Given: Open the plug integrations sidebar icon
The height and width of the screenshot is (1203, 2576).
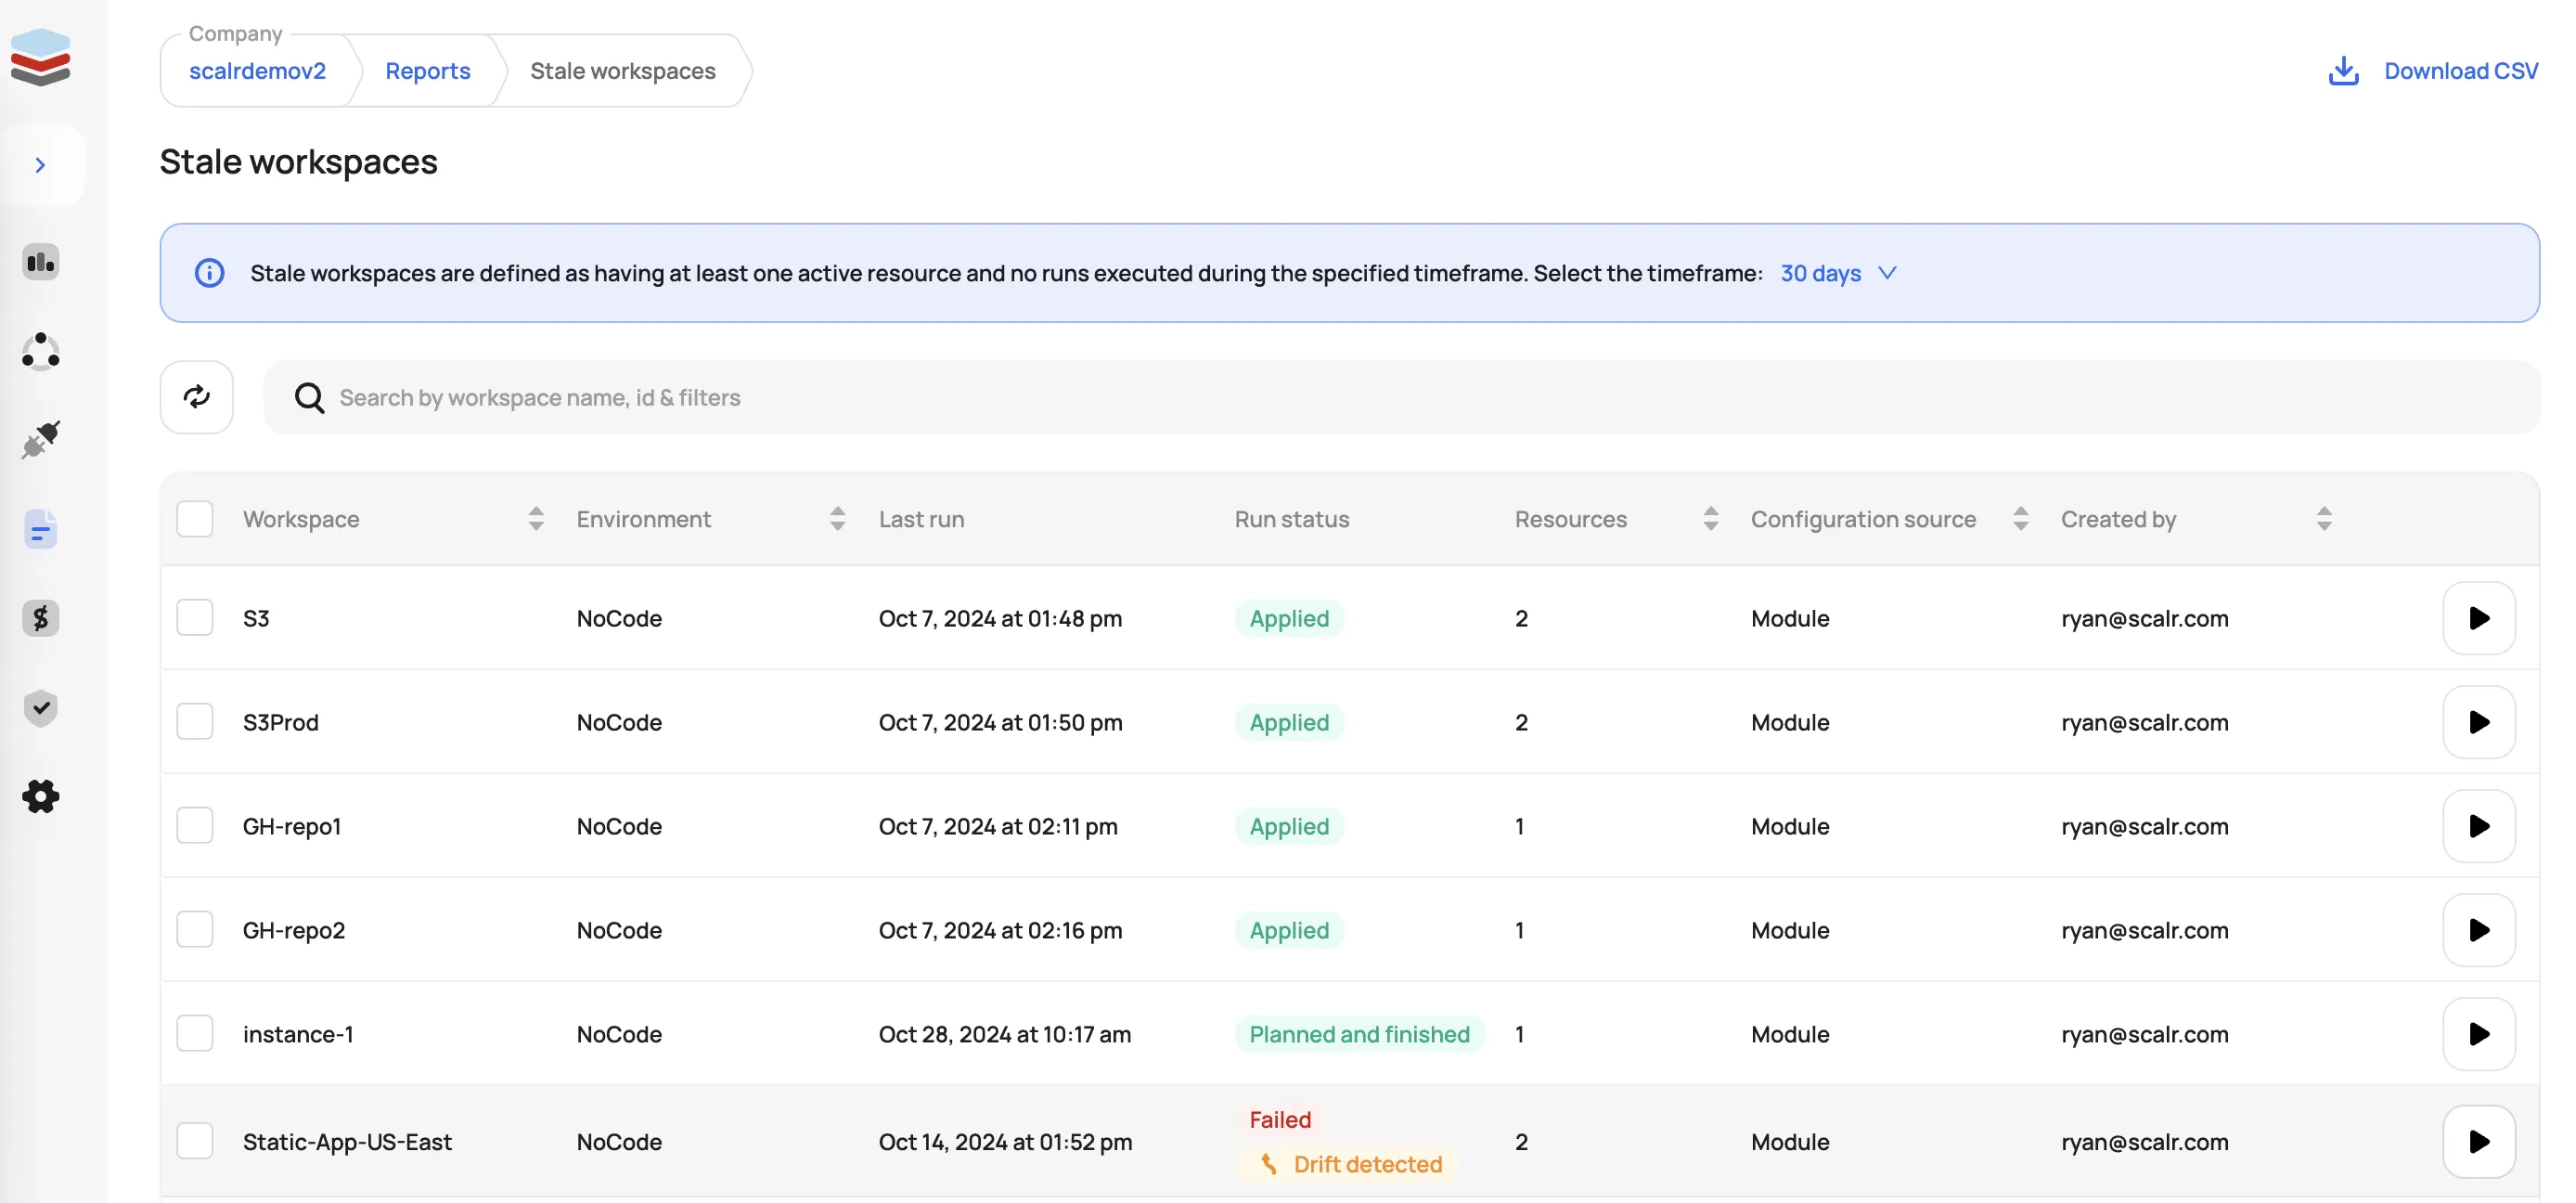Looking at the screenshot, I should coord(41,440).
